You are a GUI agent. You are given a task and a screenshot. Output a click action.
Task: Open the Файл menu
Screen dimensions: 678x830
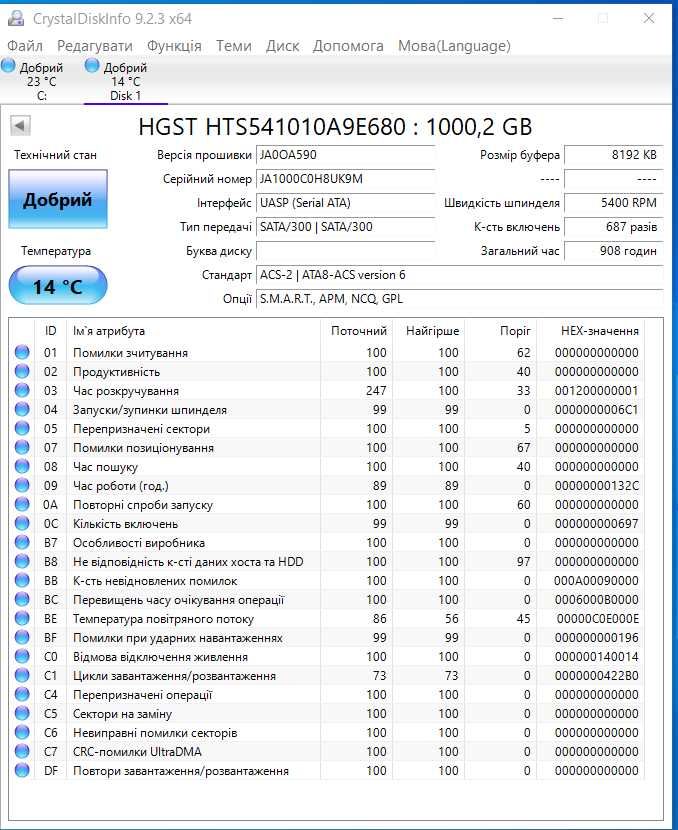coord(25,46)
